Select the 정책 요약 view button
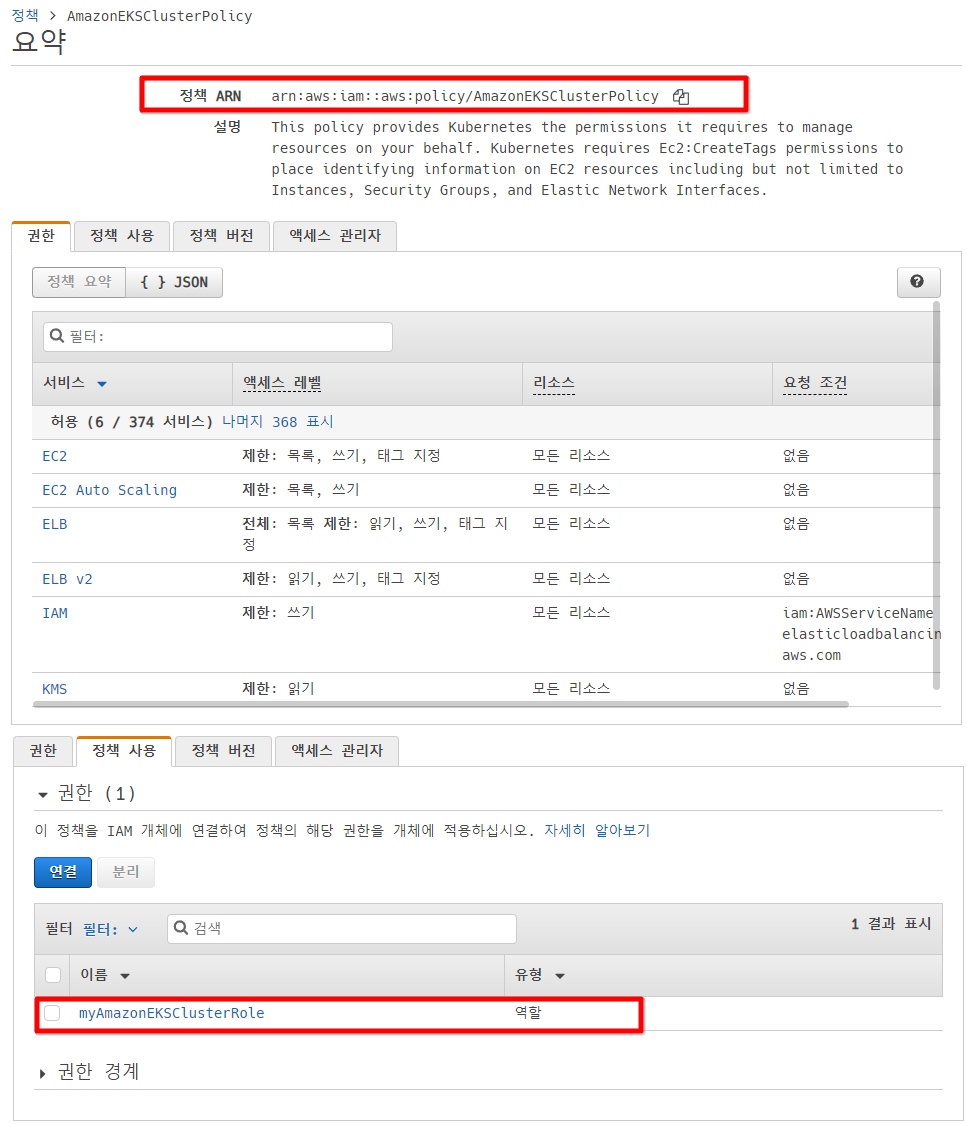This screenshot has height=1124, width=967. 79,282
